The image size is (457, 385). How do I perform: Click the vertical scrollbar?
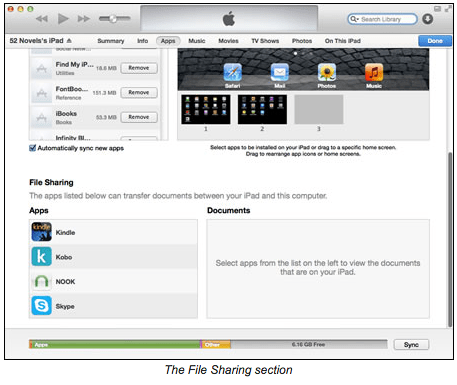coord(450,239)
